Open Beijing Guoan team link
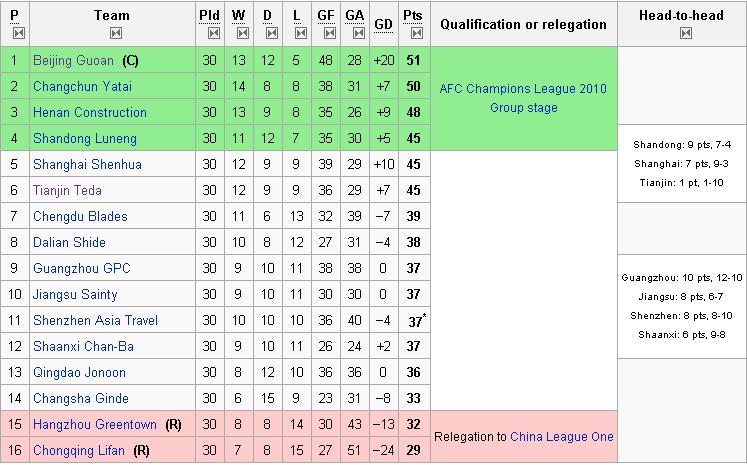Viewport: 747px width, 465px height. coord(73,61)
